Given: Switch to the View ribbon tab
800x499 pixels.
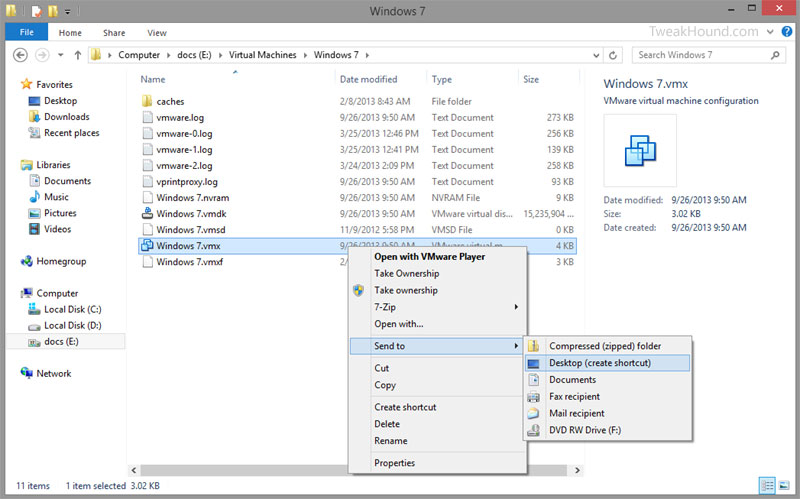Looking at the screenshot, I should [157, 33].
